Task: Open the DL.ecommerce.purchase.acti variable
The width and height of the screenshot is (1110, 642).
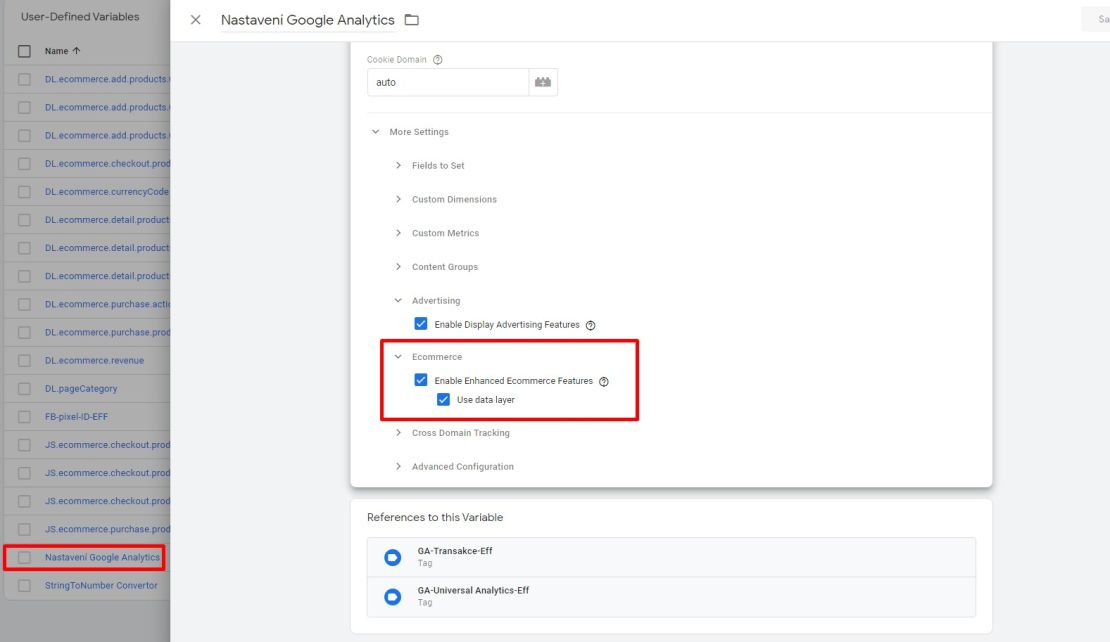Action: [108, 304]
